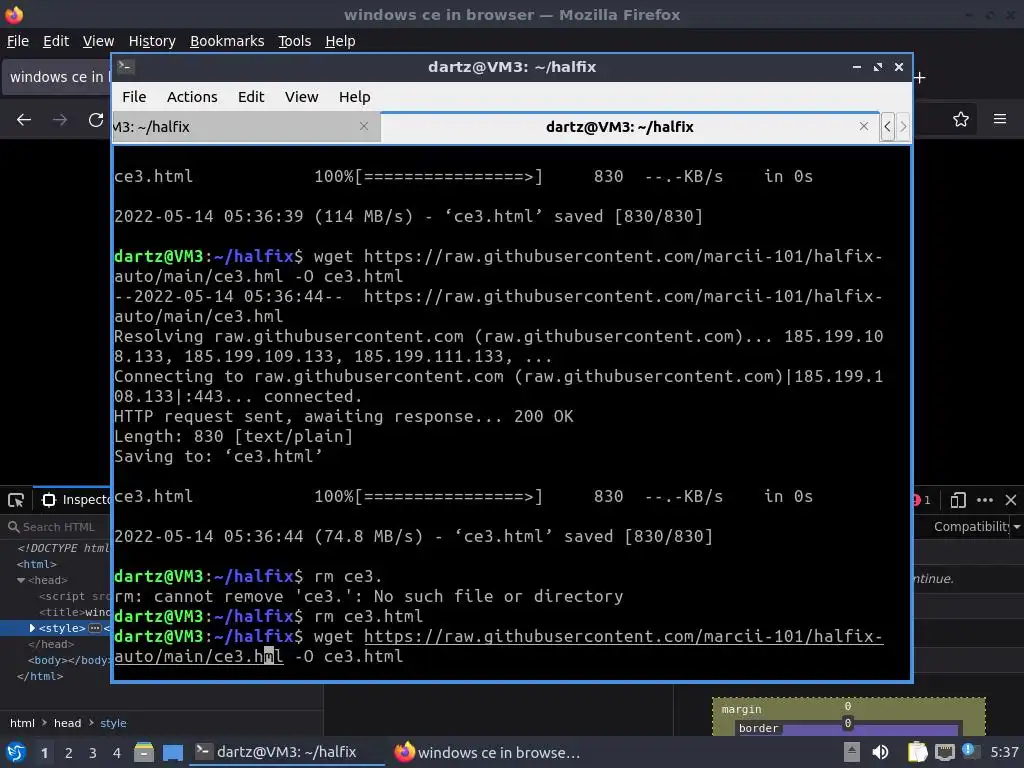This screenshot has width=1024, height=768.
Task: Switch to workspace 2
Action: pyautogui.click(x=69, y=753)
